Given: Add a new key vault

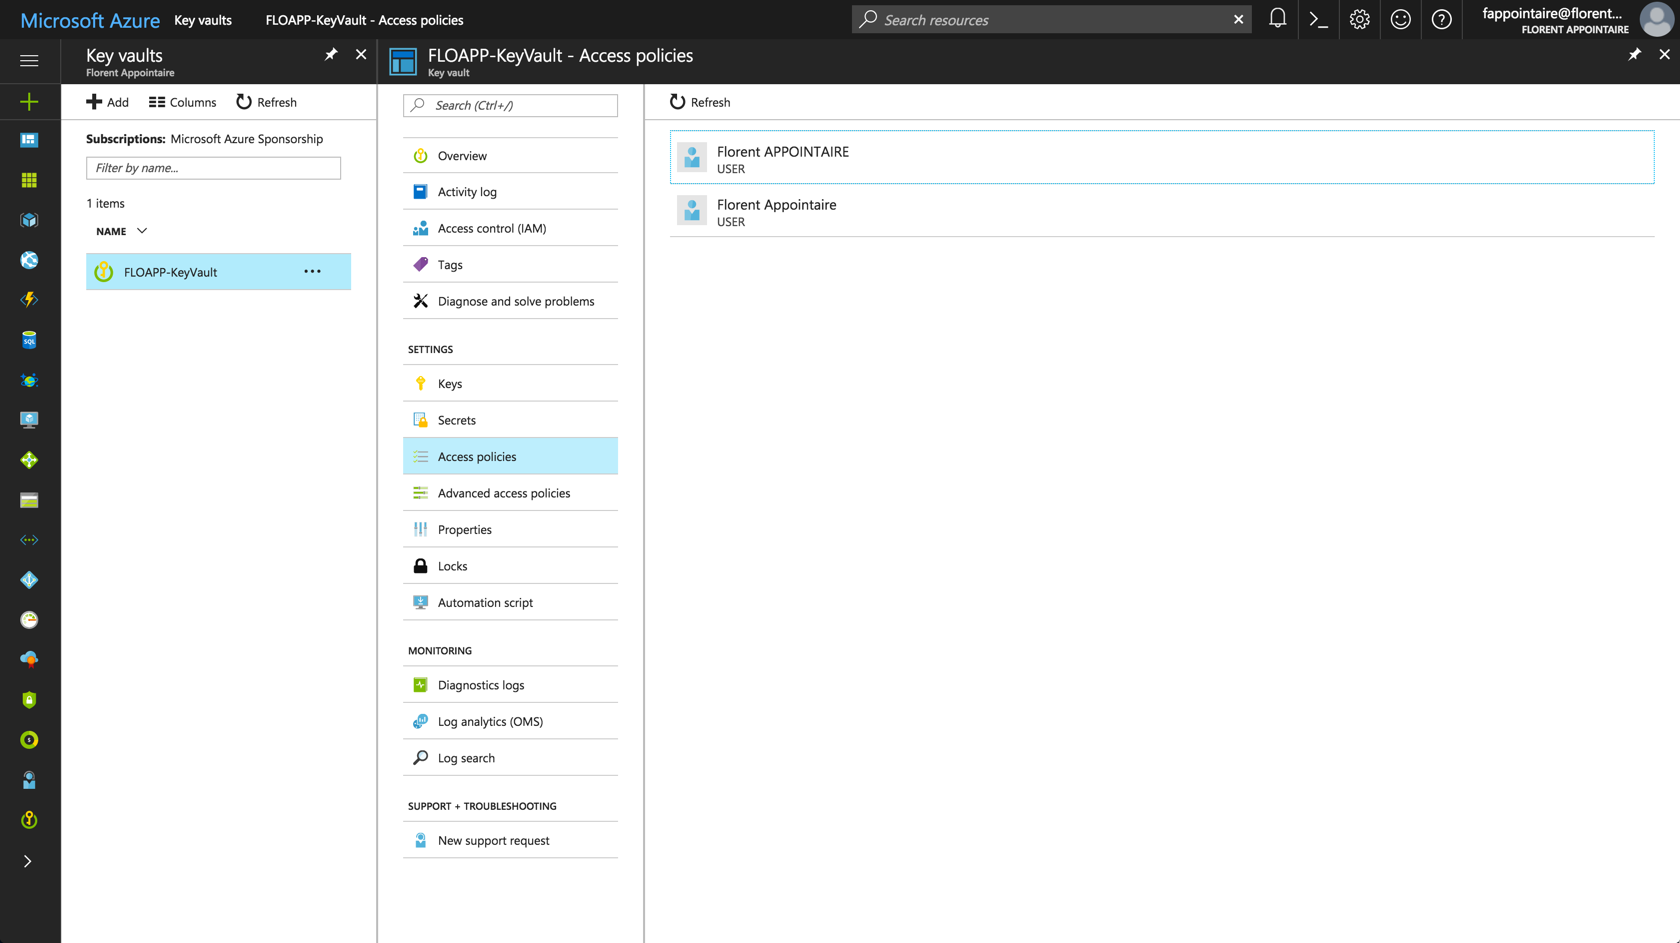Looking at the screenshot, I should click(x=107, y=102).
